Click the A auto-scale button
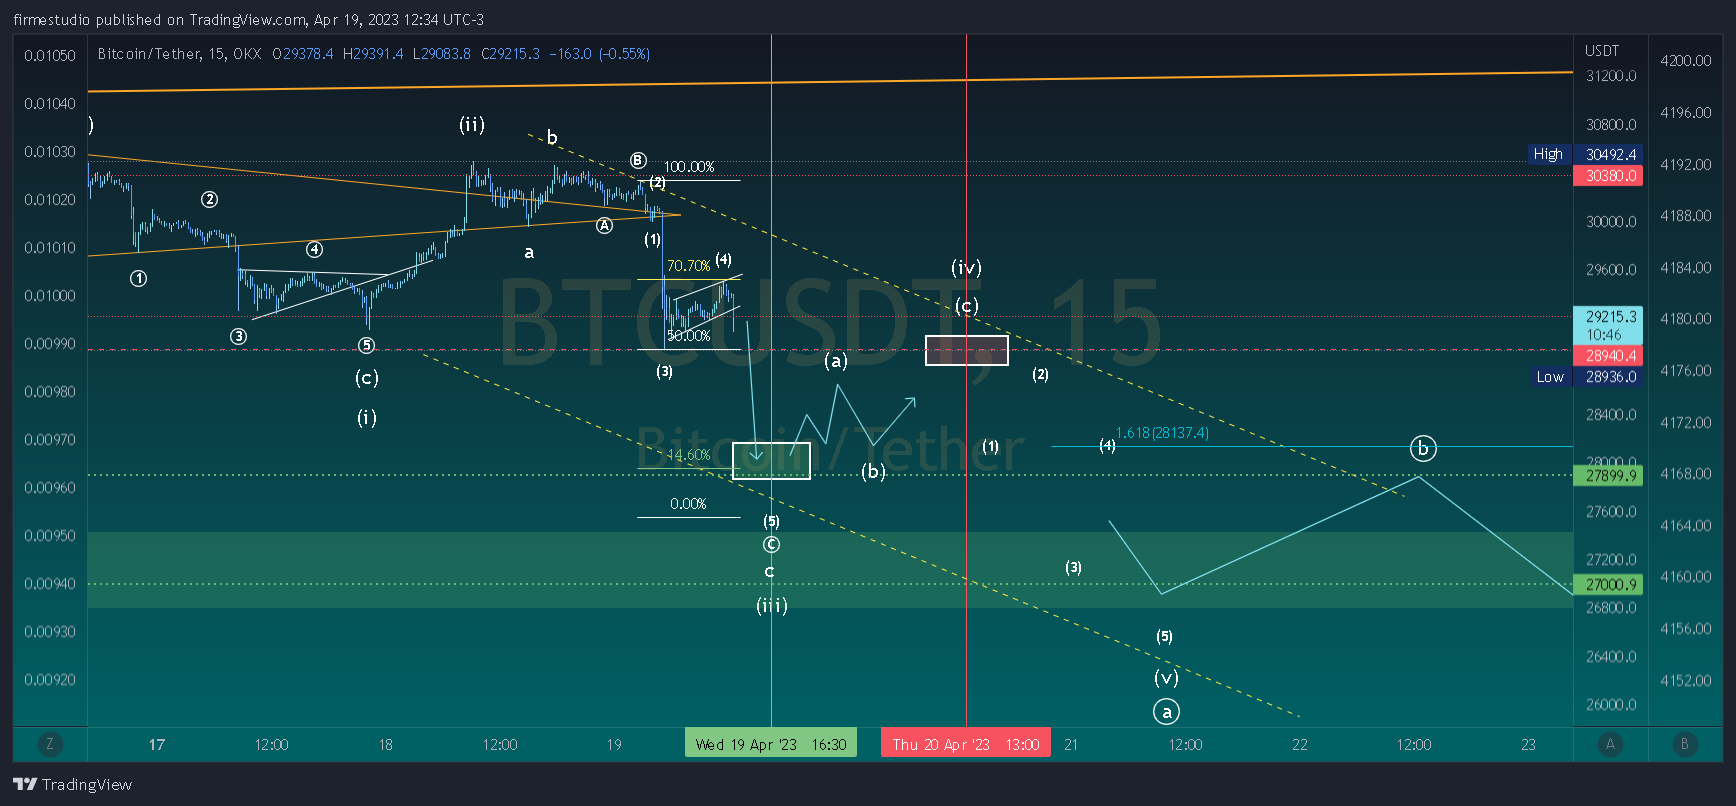The width and height of the screenshot is (1736, 806). click(x=1610, y=744)
